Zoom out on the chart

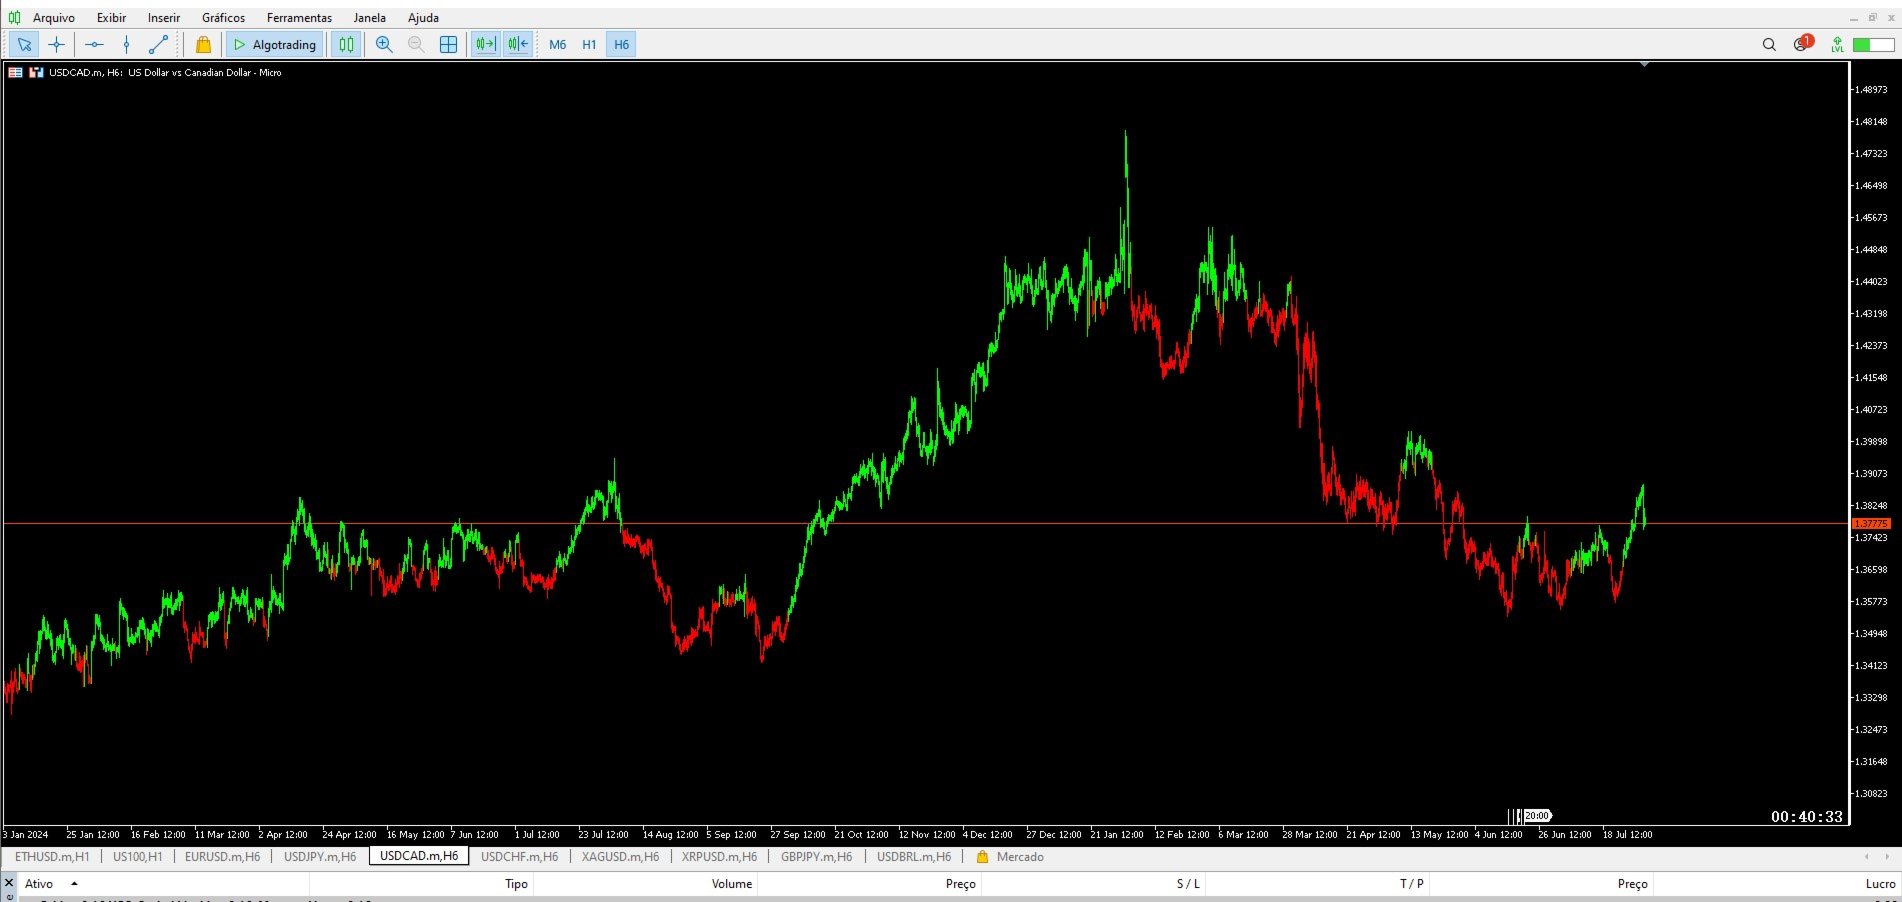[x=416, y=44]
